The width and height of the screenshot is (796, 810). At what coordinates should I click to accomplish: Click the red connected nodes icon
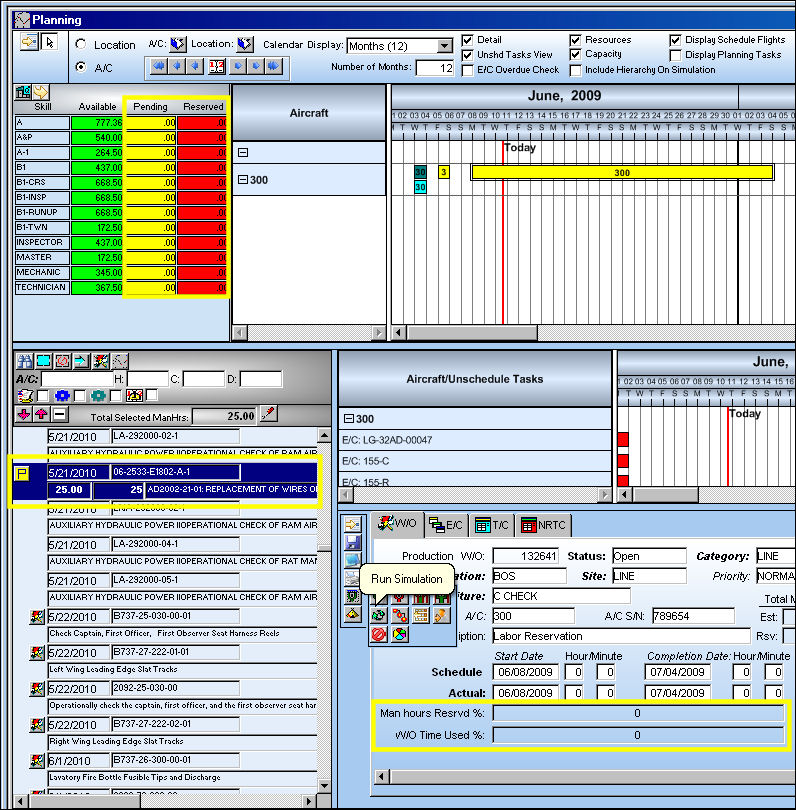[x=399, y=615]
